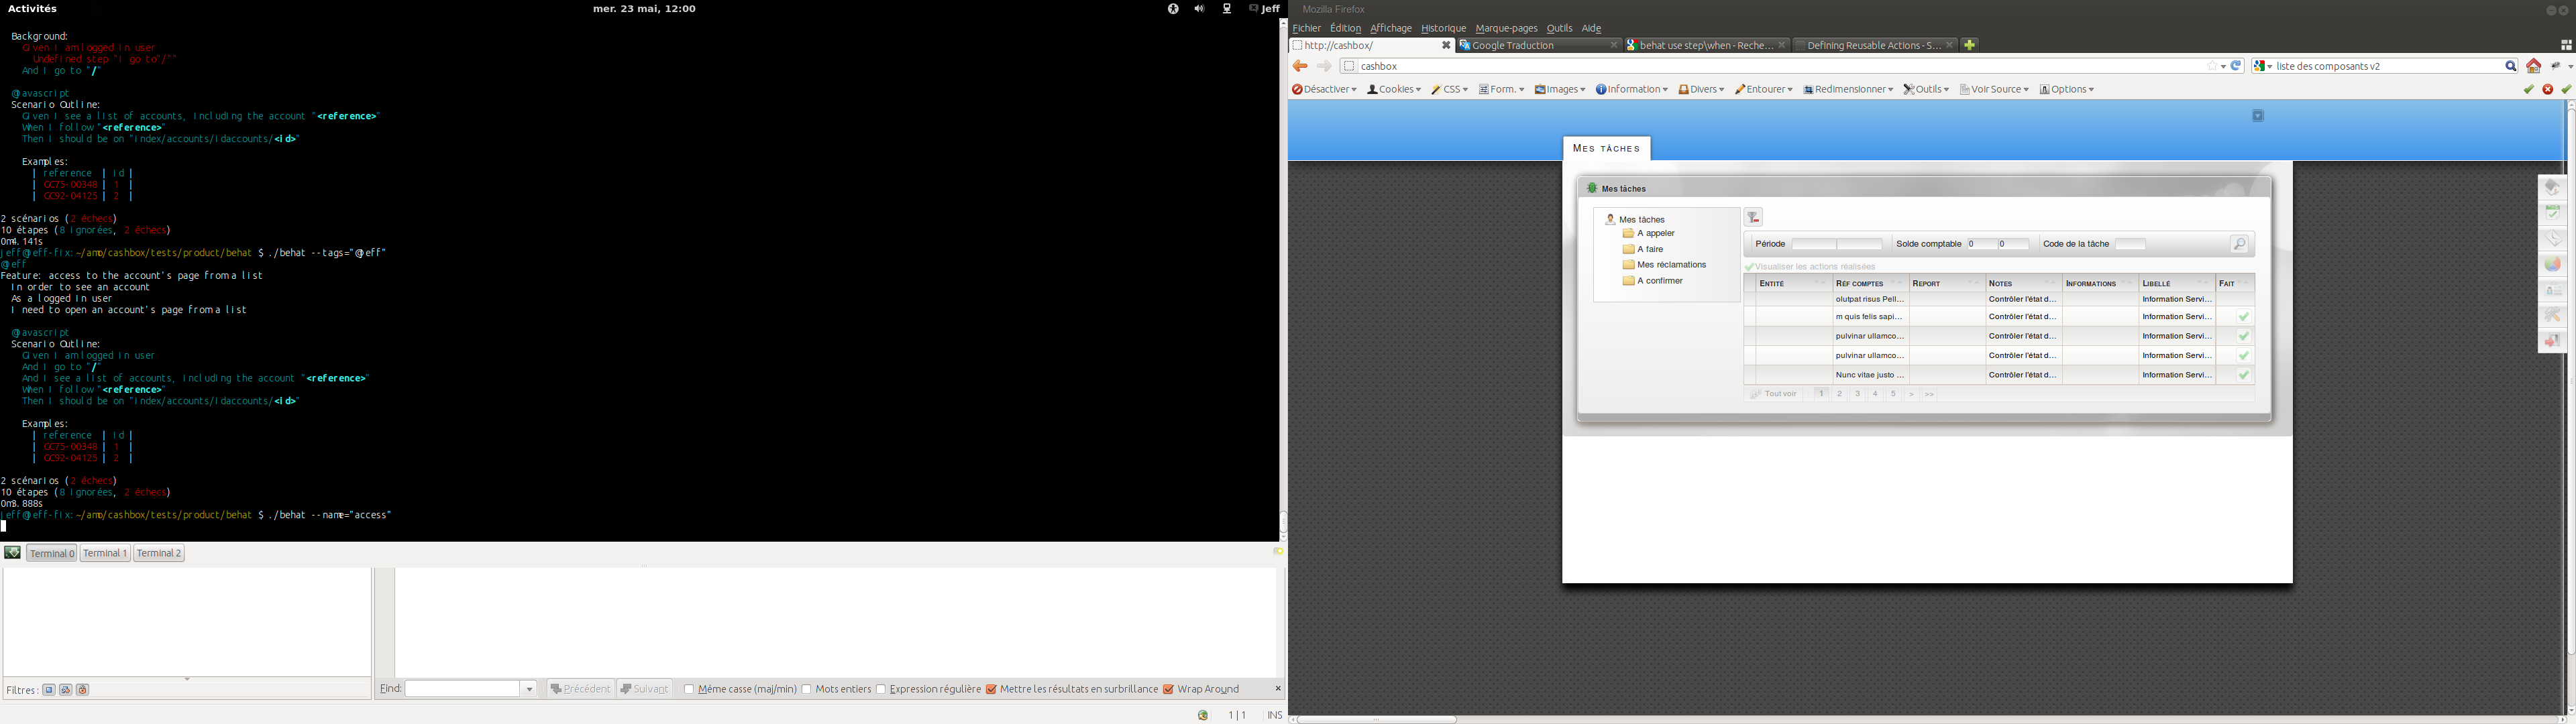Click the first filter icon next to Filtres
The height and width of the screenshot is (724, 2576).
(x=48, y=690)
